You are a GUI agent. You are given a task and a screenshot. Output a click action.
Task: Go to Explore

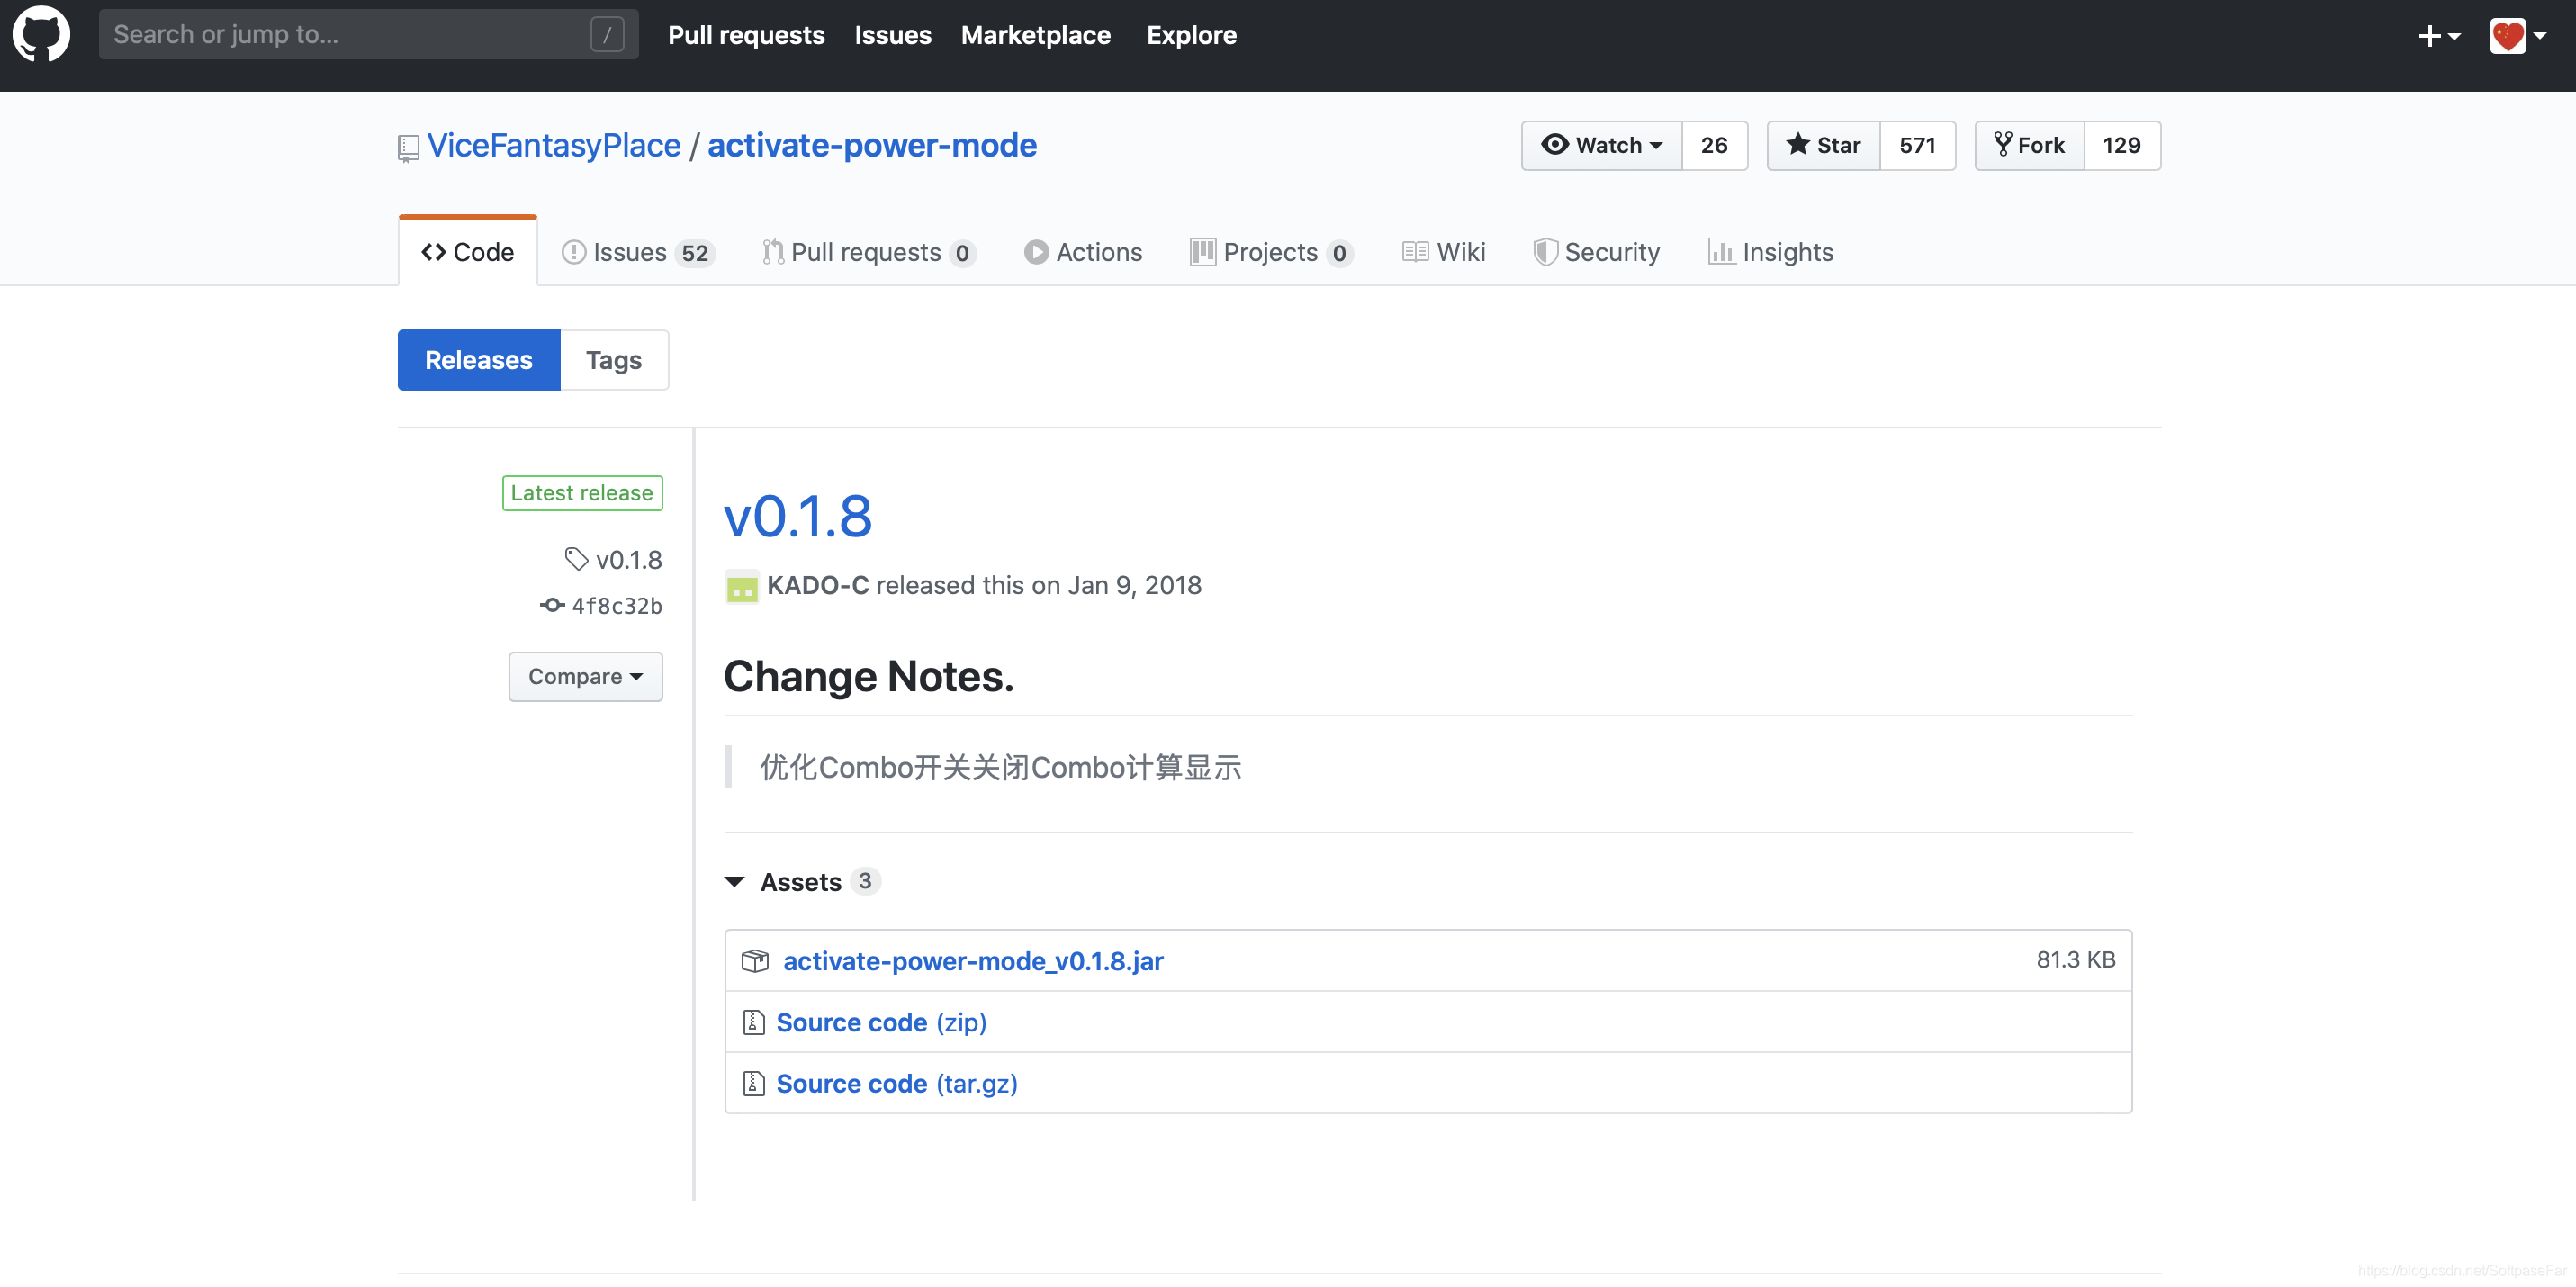(x=1191, y=35)
